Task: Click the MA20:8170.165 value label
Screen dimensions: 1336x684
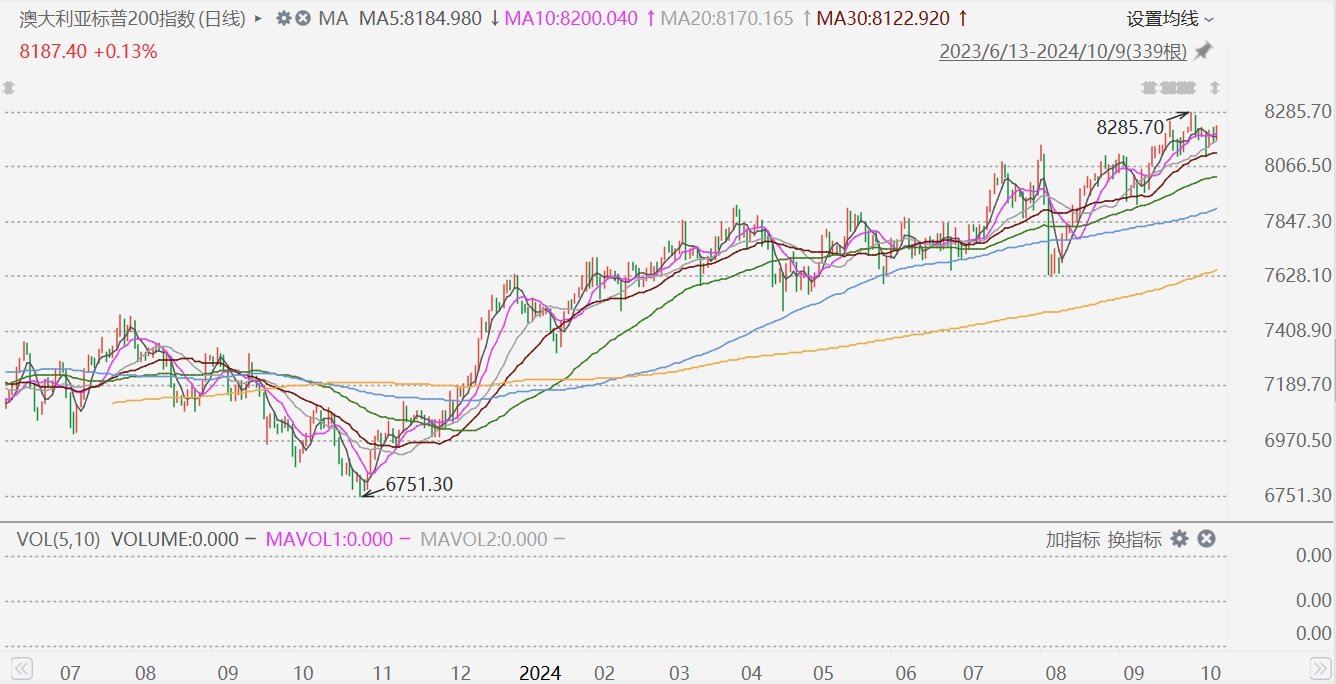Action: pos(727,18)
